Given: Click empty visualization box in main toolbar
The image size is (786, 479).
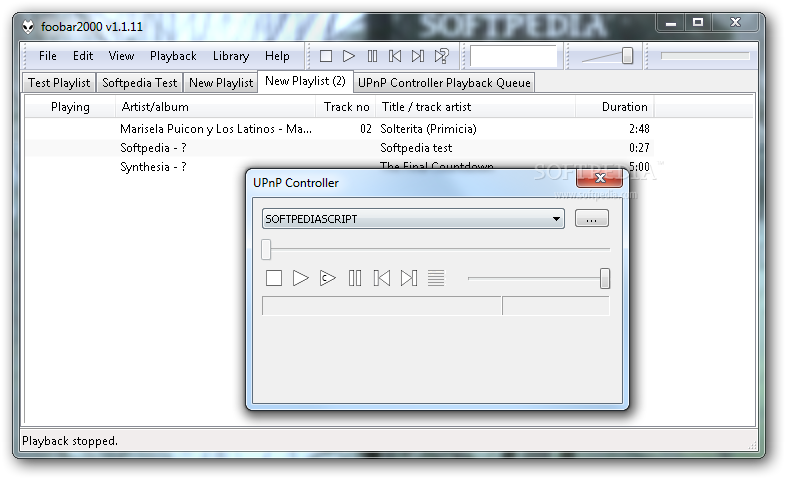Looking at the screenshot, I should [513, 56].
